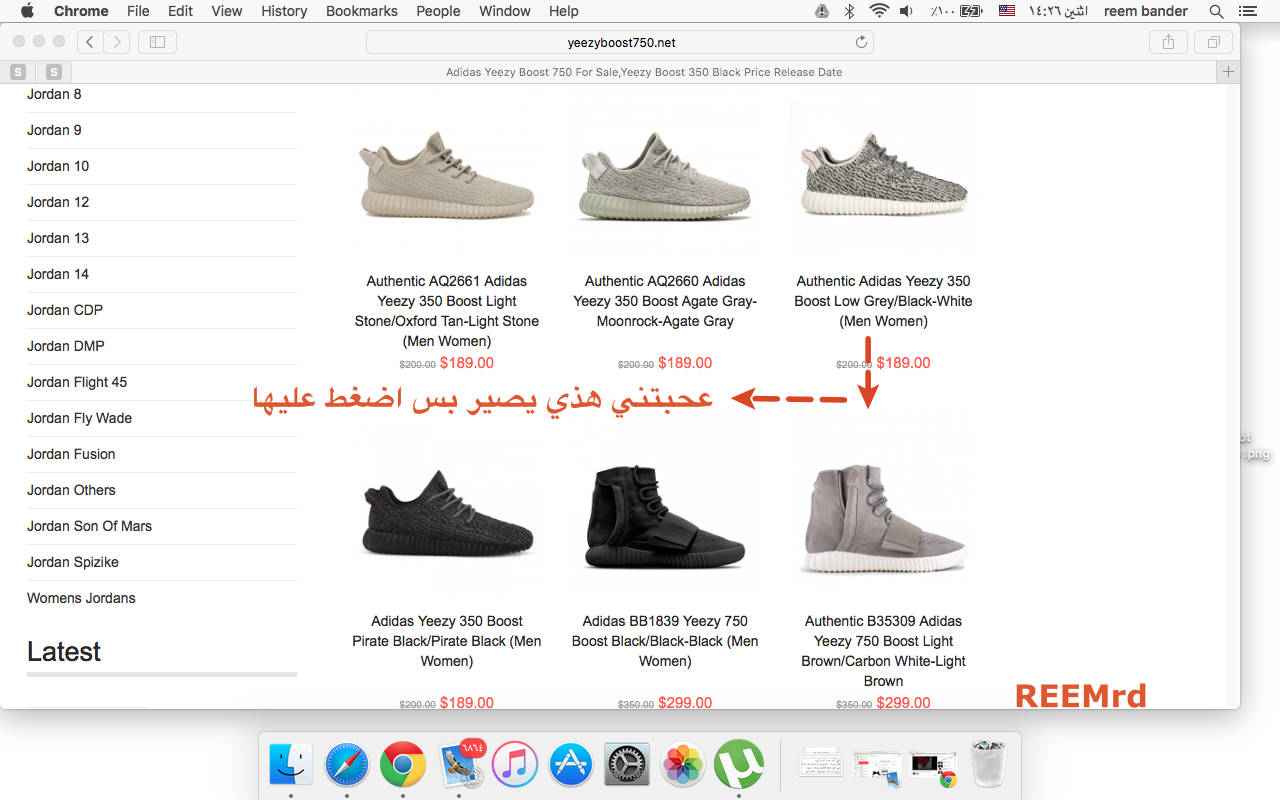Open uTorrent from the Dock

coord(739,766)
